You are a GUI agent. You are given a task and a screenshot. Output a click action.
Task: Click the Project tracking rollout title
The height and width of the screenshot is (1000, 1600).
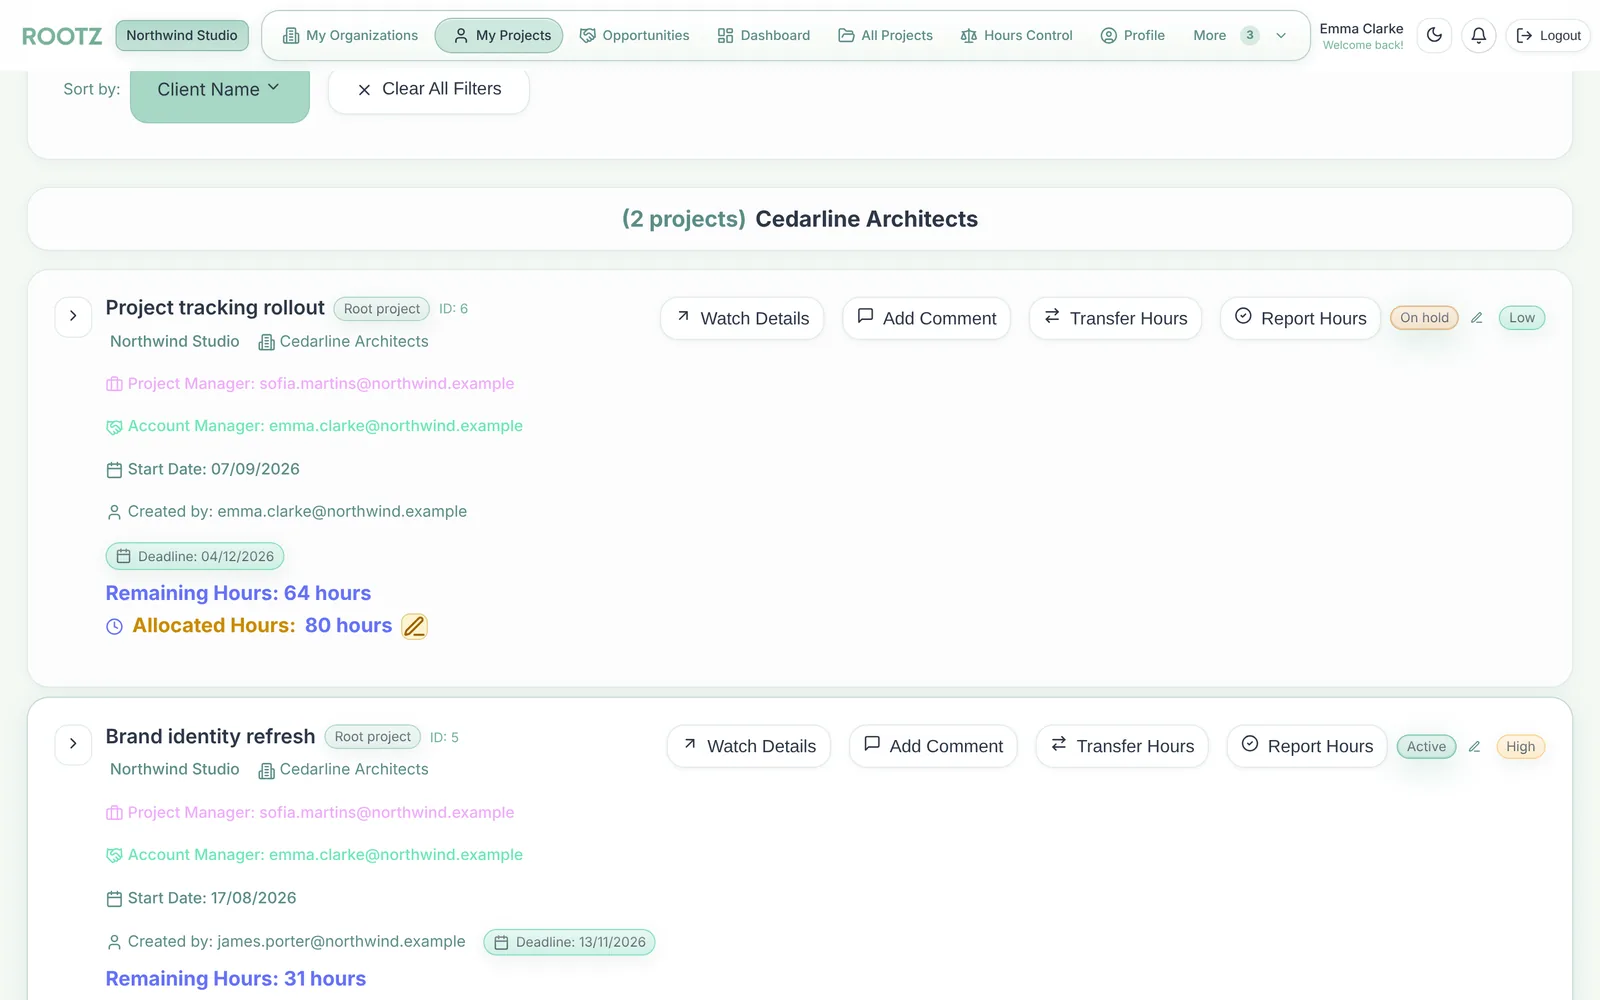215,308
